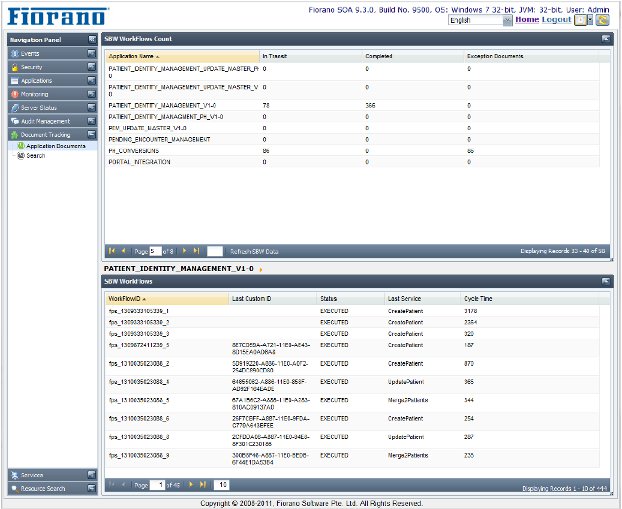622x509 pixels.
Task: Sort by Last Service column
Action: [423, 299]
